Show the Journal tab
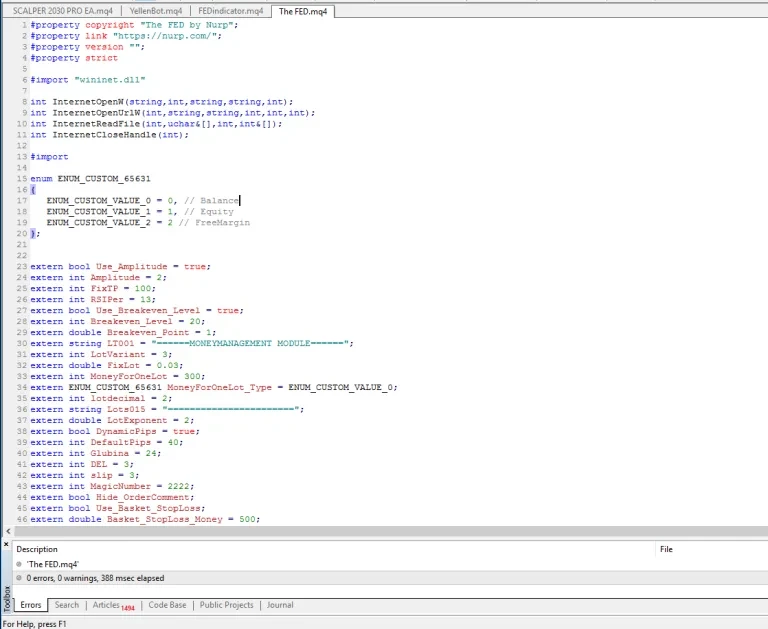The width and height of the screenshot is (768, 629). click(280, 605)
